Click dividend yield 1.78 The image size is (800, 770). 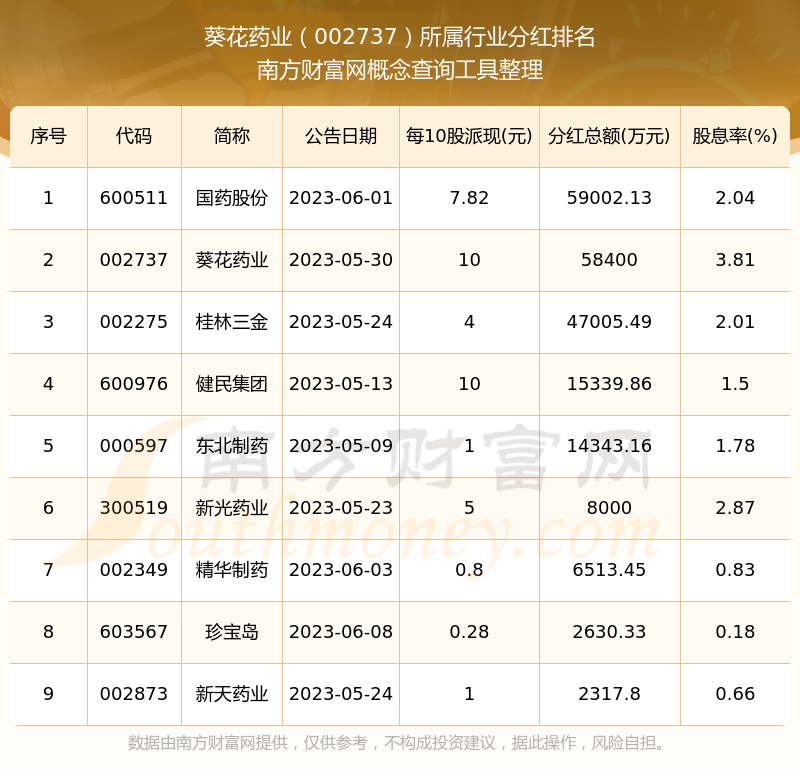[x=735, y=446]
